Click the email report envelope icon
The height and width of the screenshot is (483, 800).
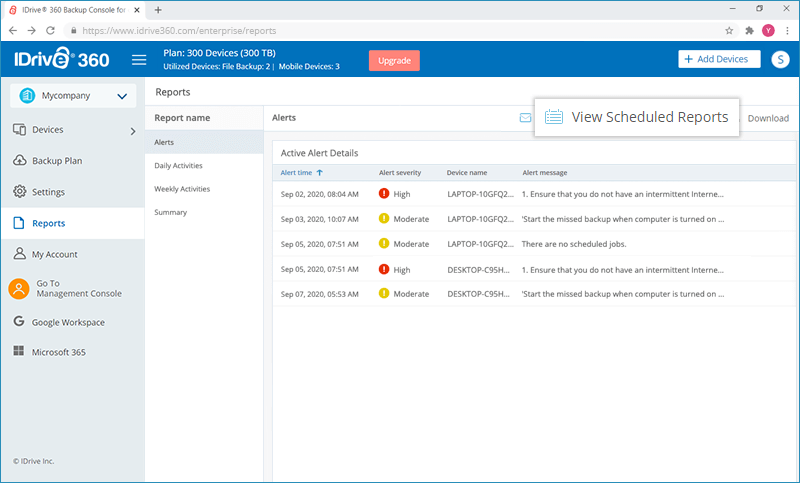[x=525, y=118]
